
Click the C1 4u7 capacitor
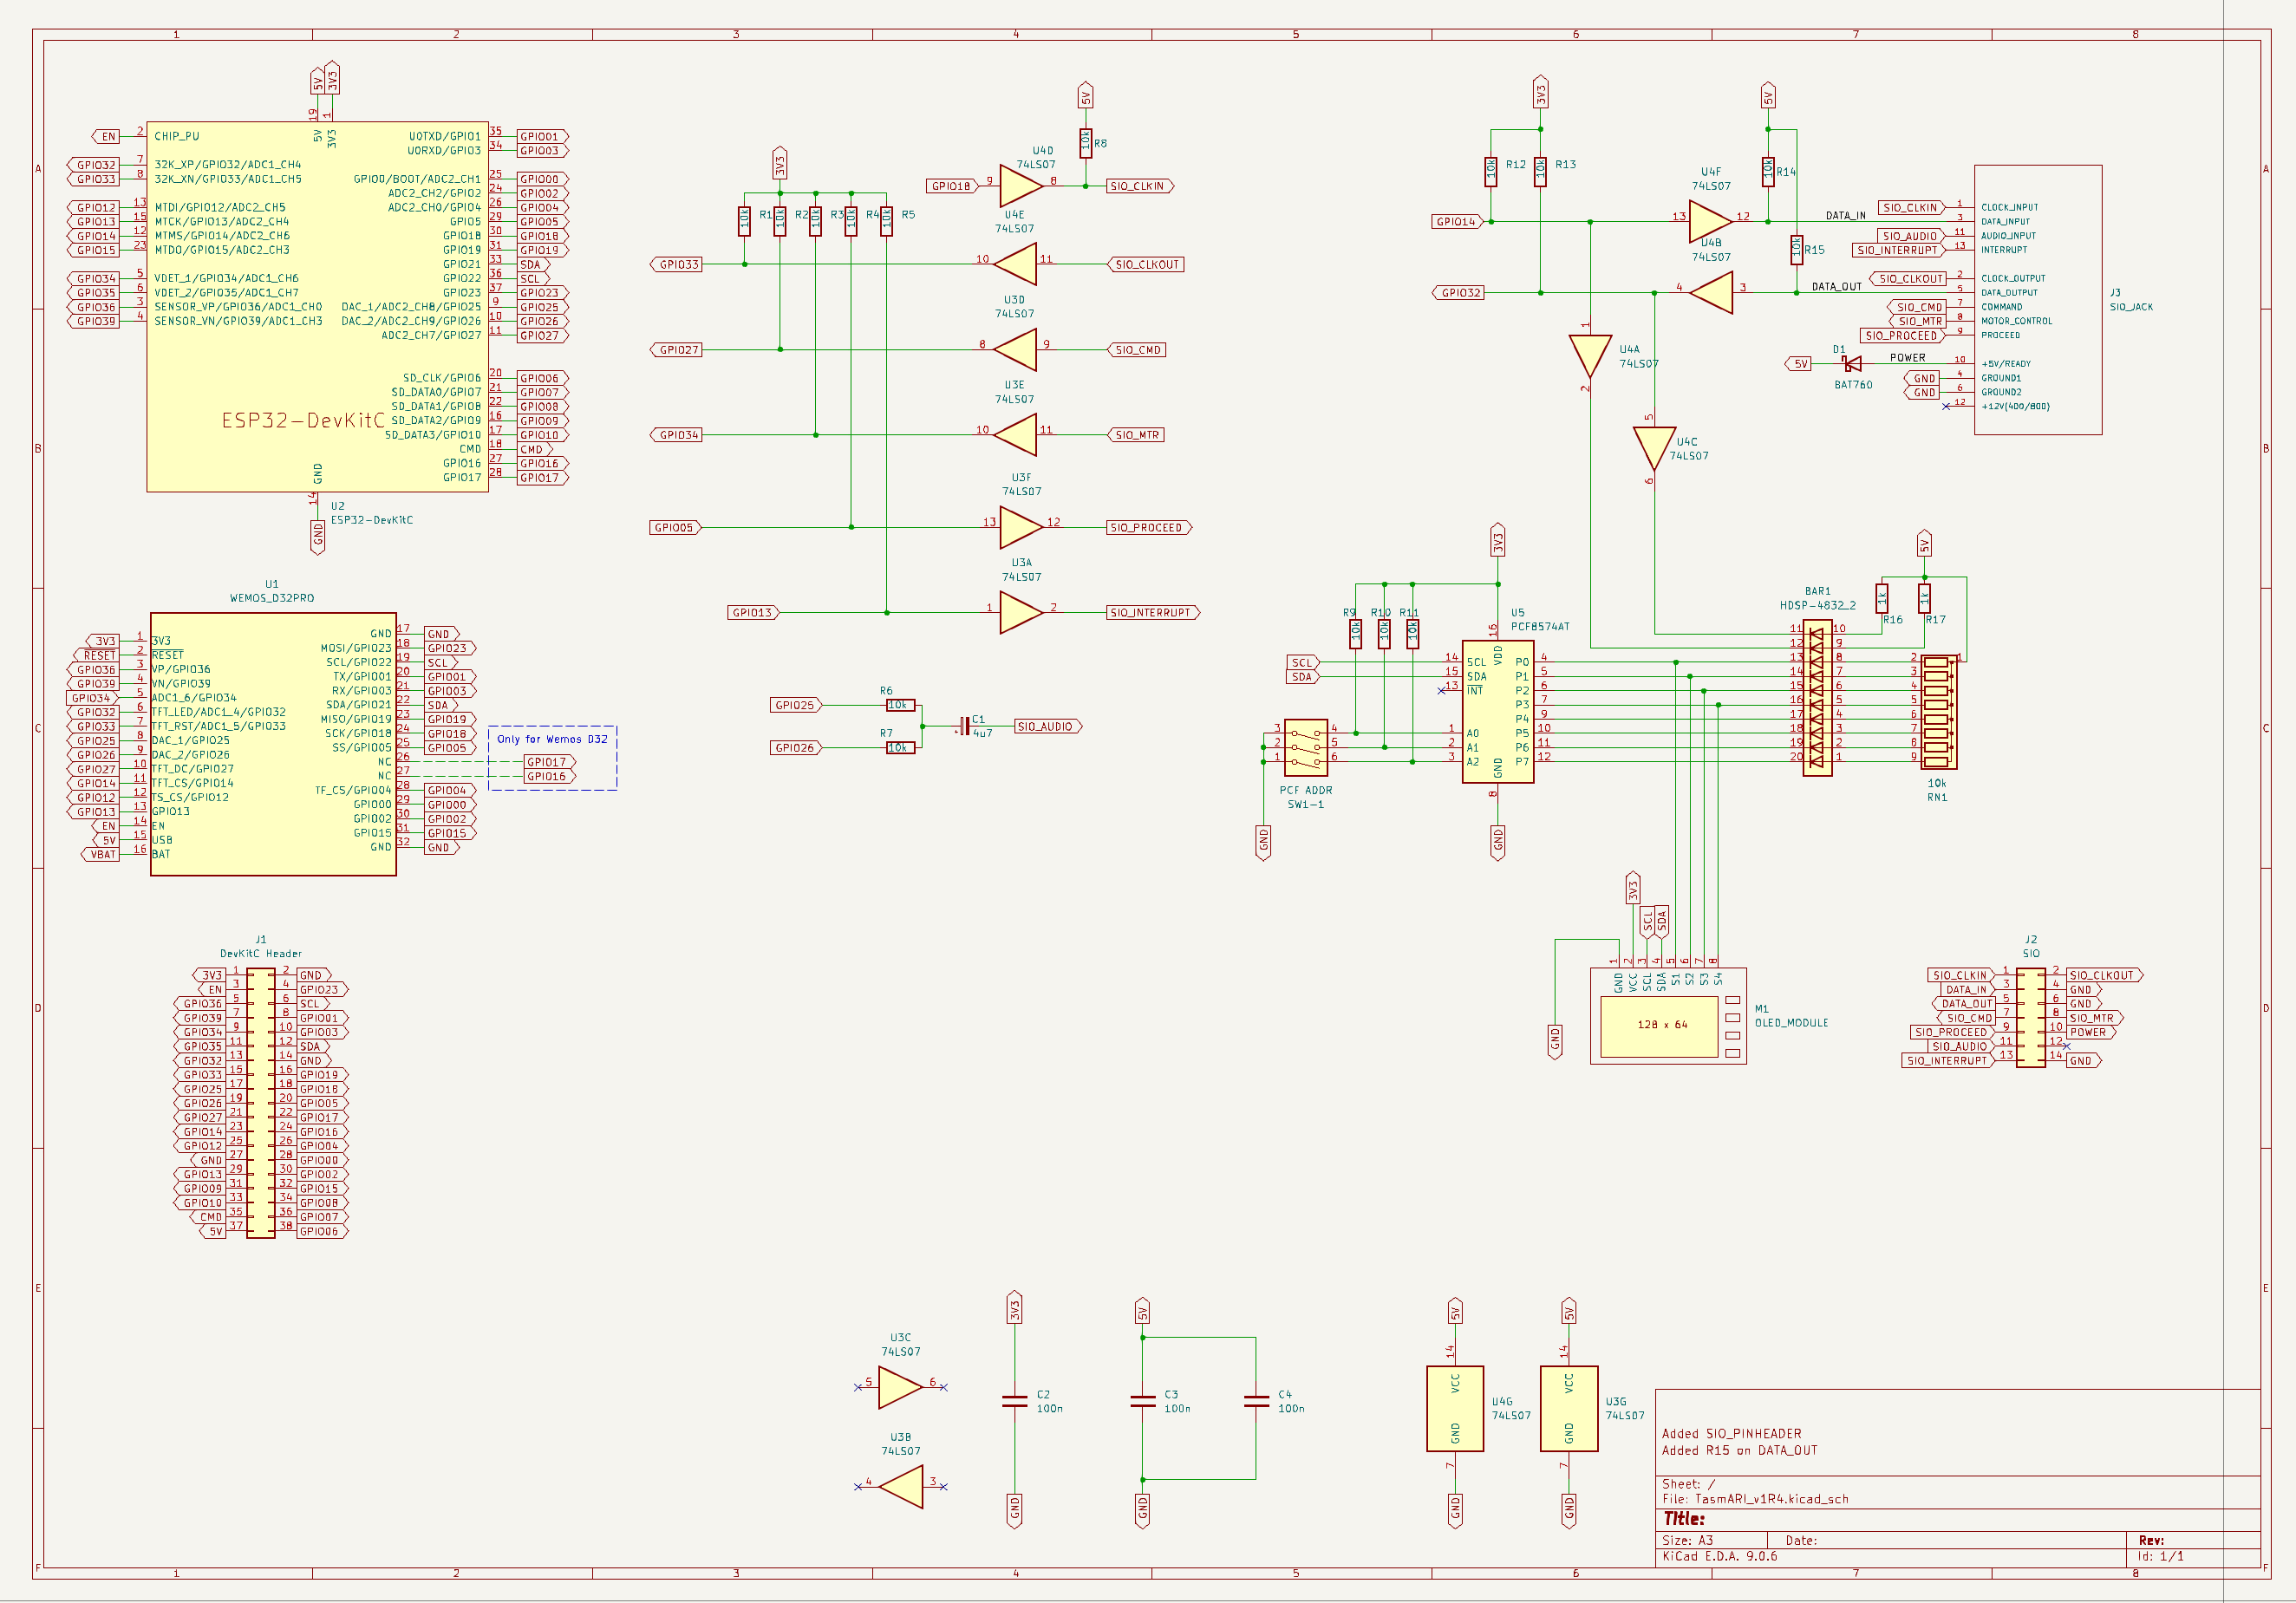click(x=964, y=727)
